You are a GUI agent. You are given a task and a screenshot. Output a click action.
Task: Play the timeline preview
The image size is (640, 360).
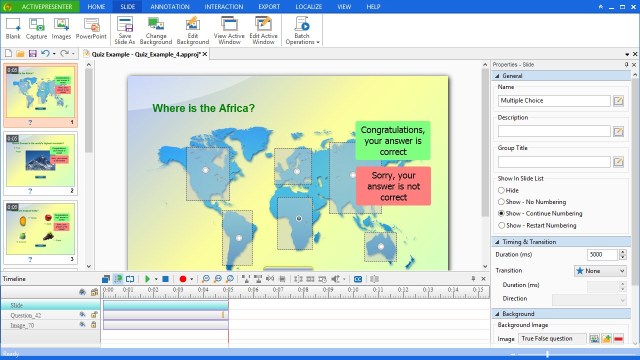147,279
